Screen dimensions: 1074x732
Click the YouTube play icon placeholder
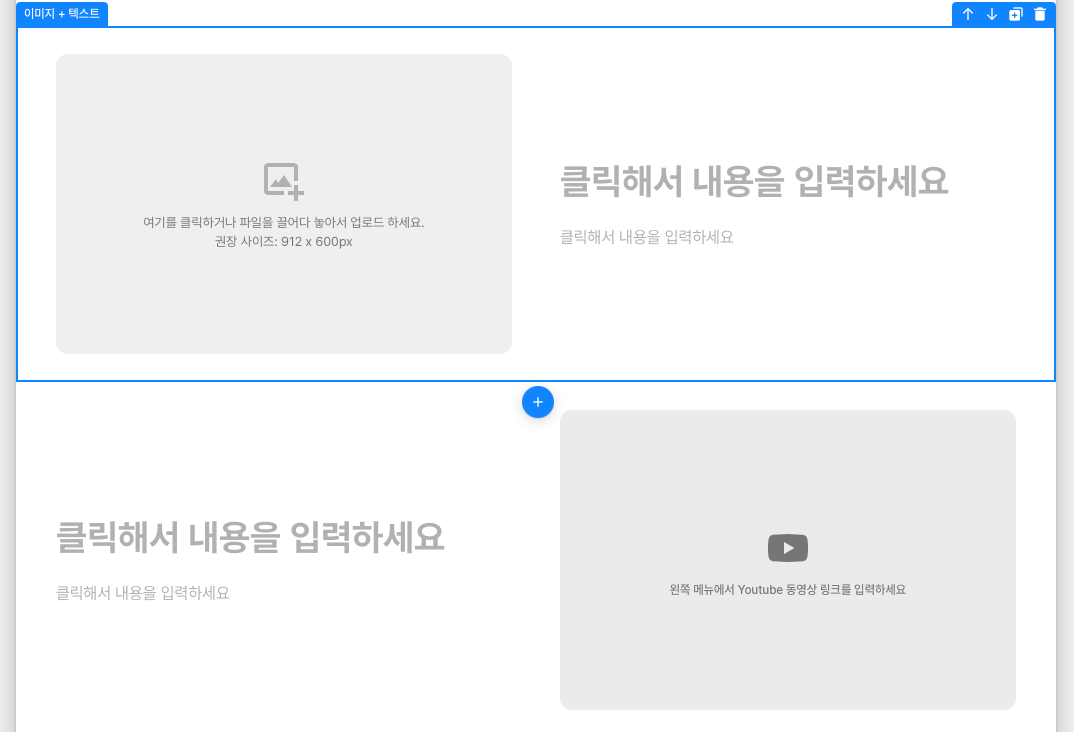point(787,547)
